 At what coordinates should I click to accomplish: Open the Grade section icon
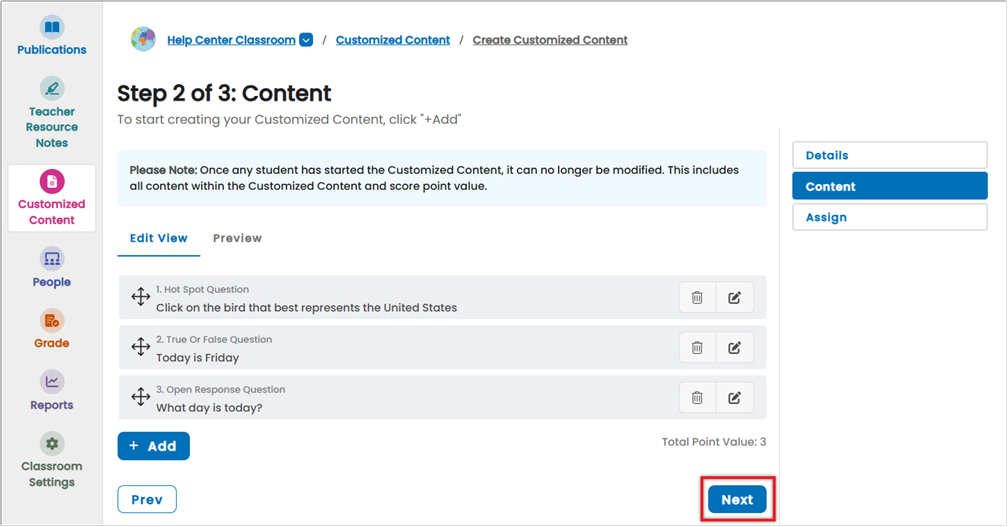[x=51, y=321]
